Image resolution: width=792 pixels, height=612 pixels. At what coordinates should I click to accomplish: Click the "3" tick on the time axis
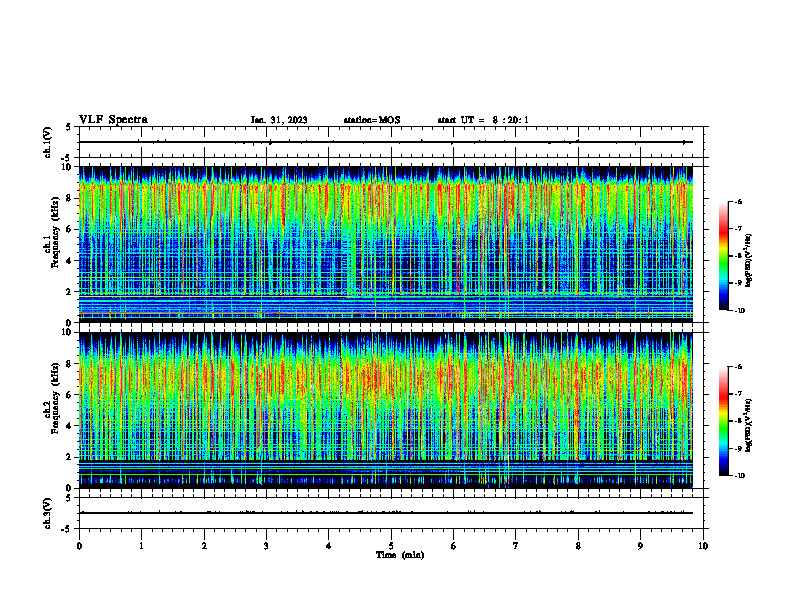(x=266, y=546)
